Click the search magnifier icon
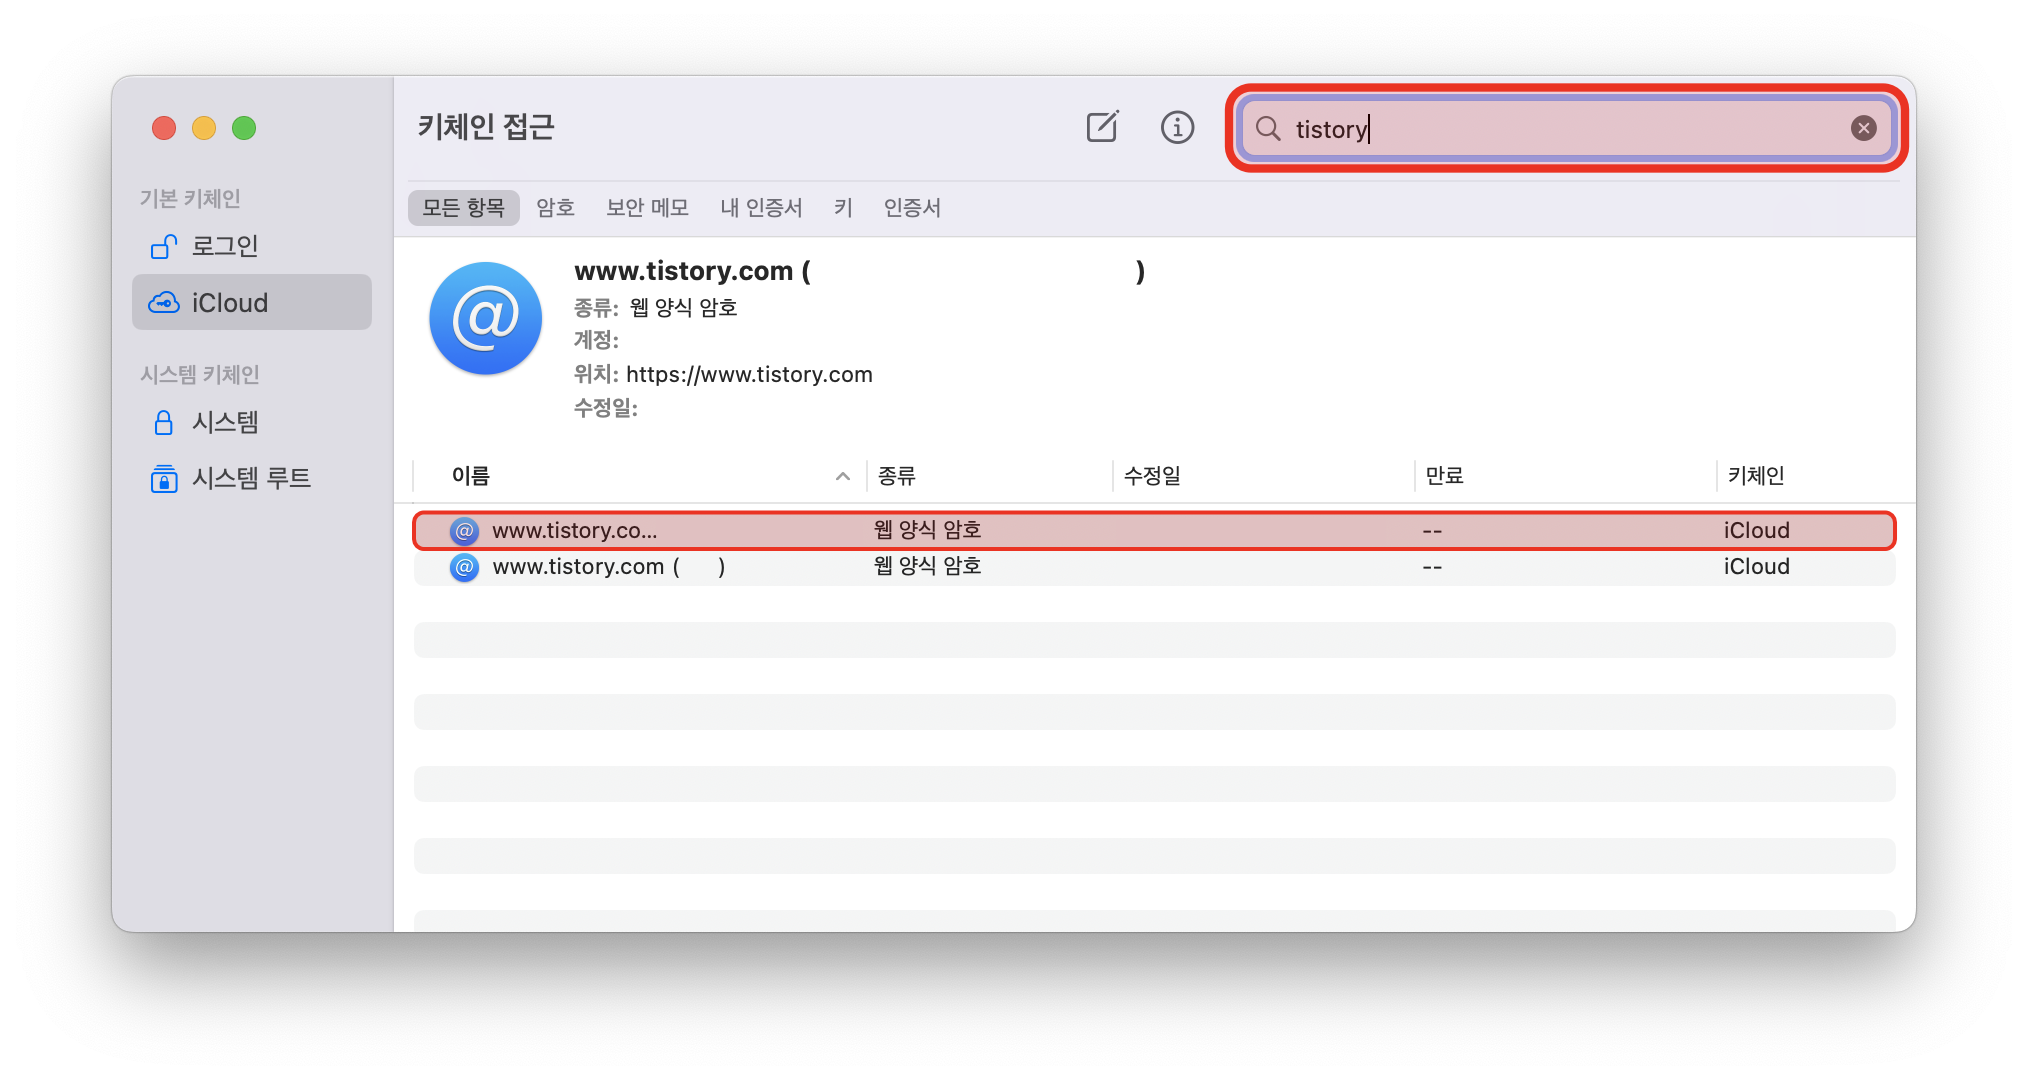The image size is (2028, 1080). tap(1268, 128)
